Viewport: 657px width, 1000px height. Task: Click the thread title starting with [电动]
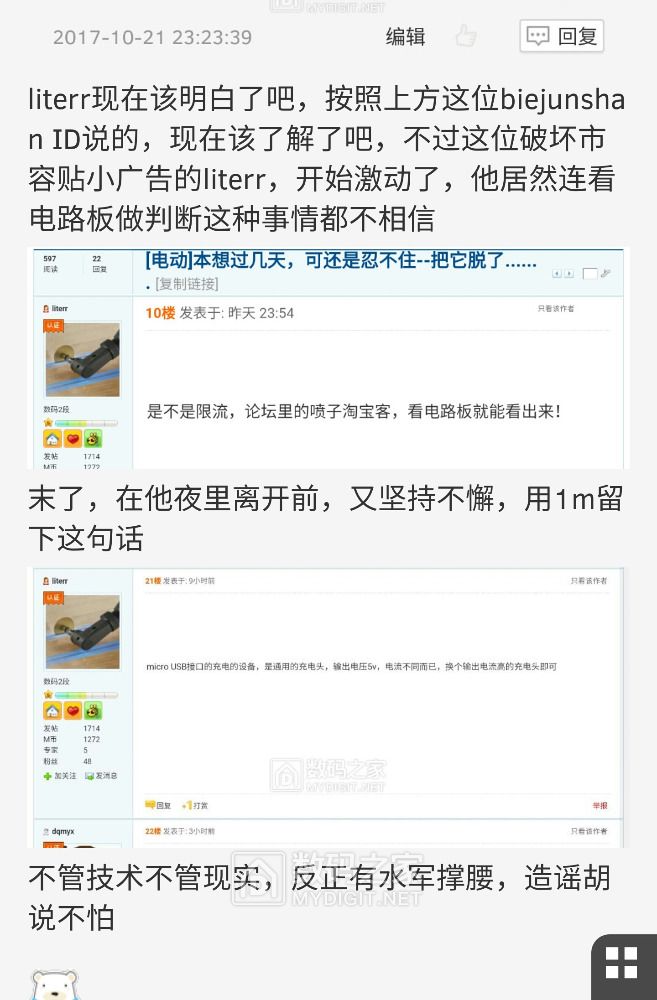341,260
